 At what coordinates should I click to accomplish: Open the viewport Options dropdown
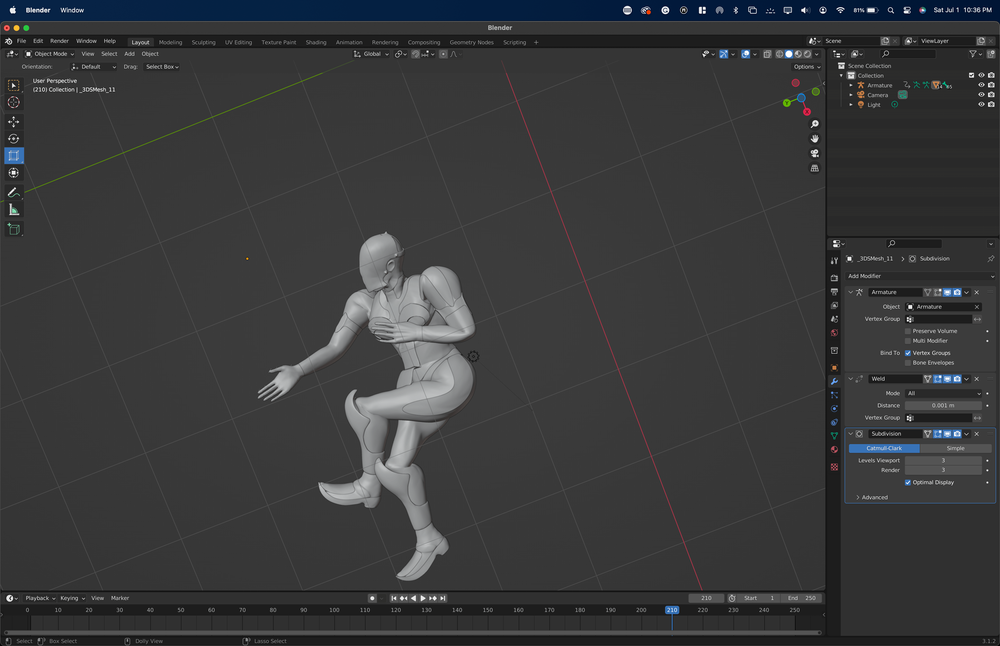(807, 66)
